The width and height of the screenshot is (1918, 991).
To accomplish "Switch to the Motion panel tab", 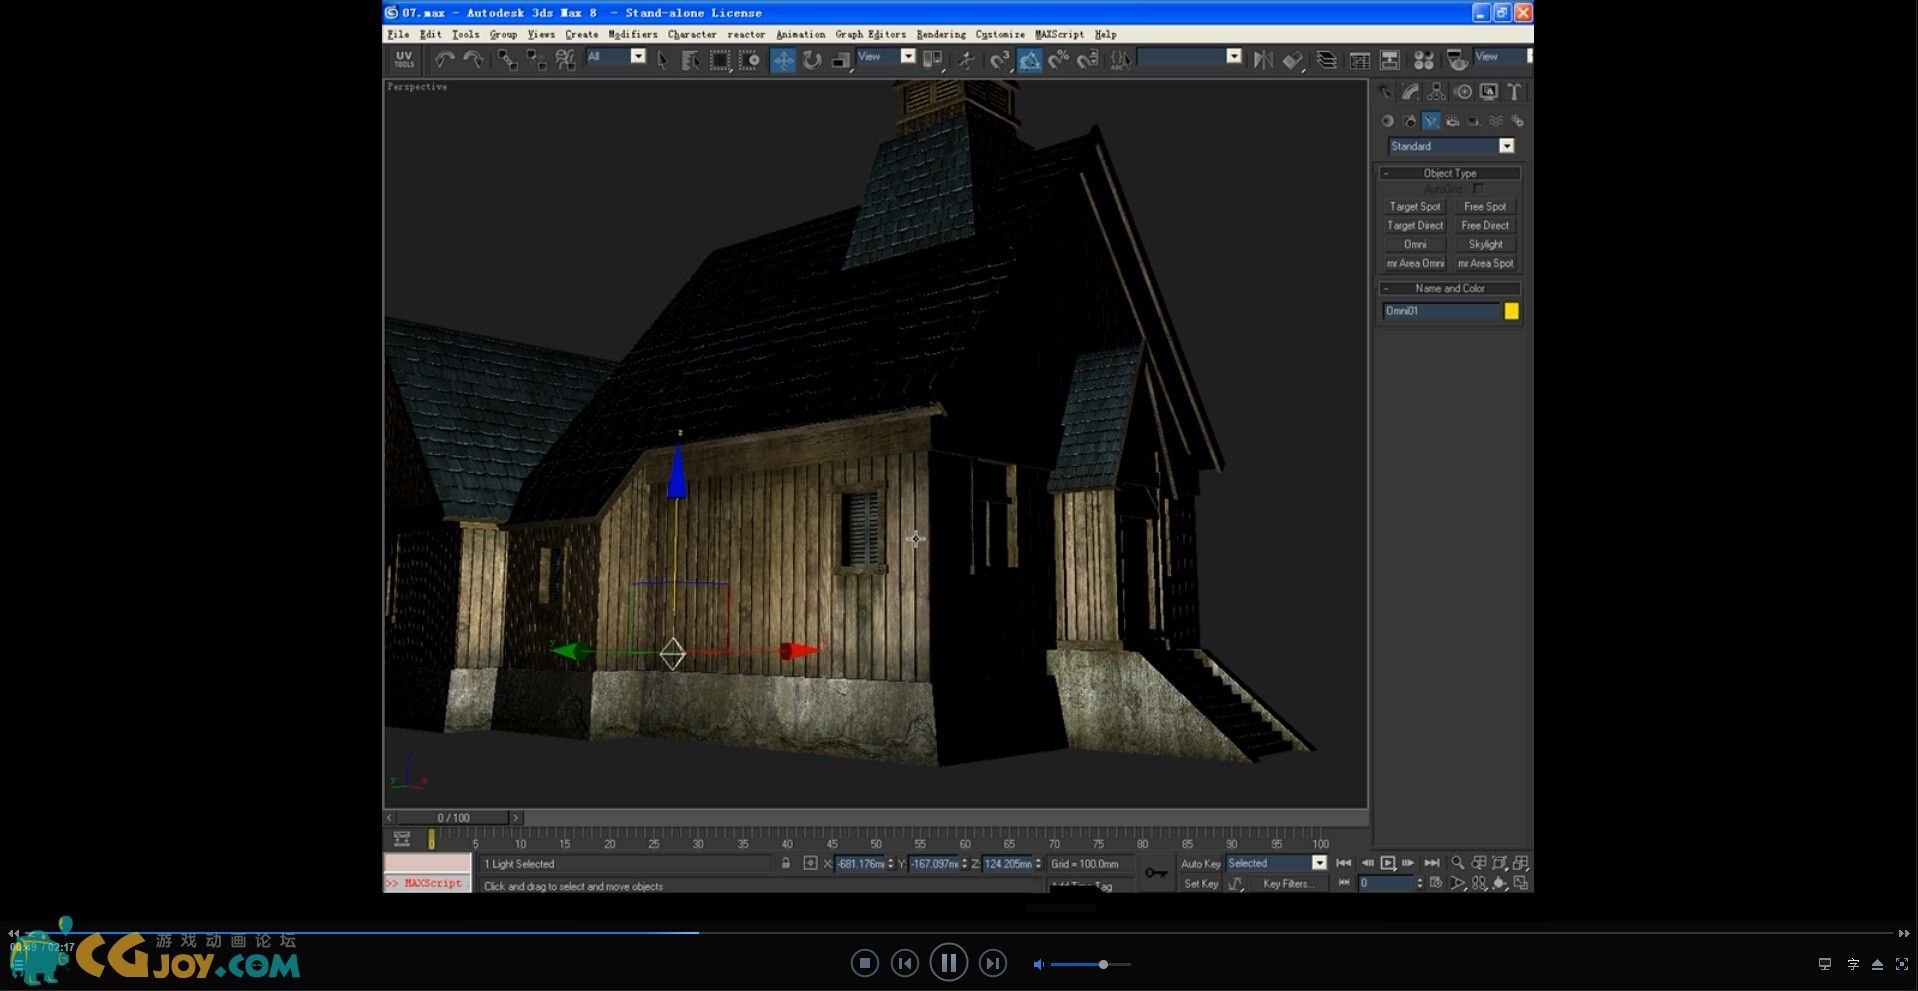I will click(x=1463, y=92).
